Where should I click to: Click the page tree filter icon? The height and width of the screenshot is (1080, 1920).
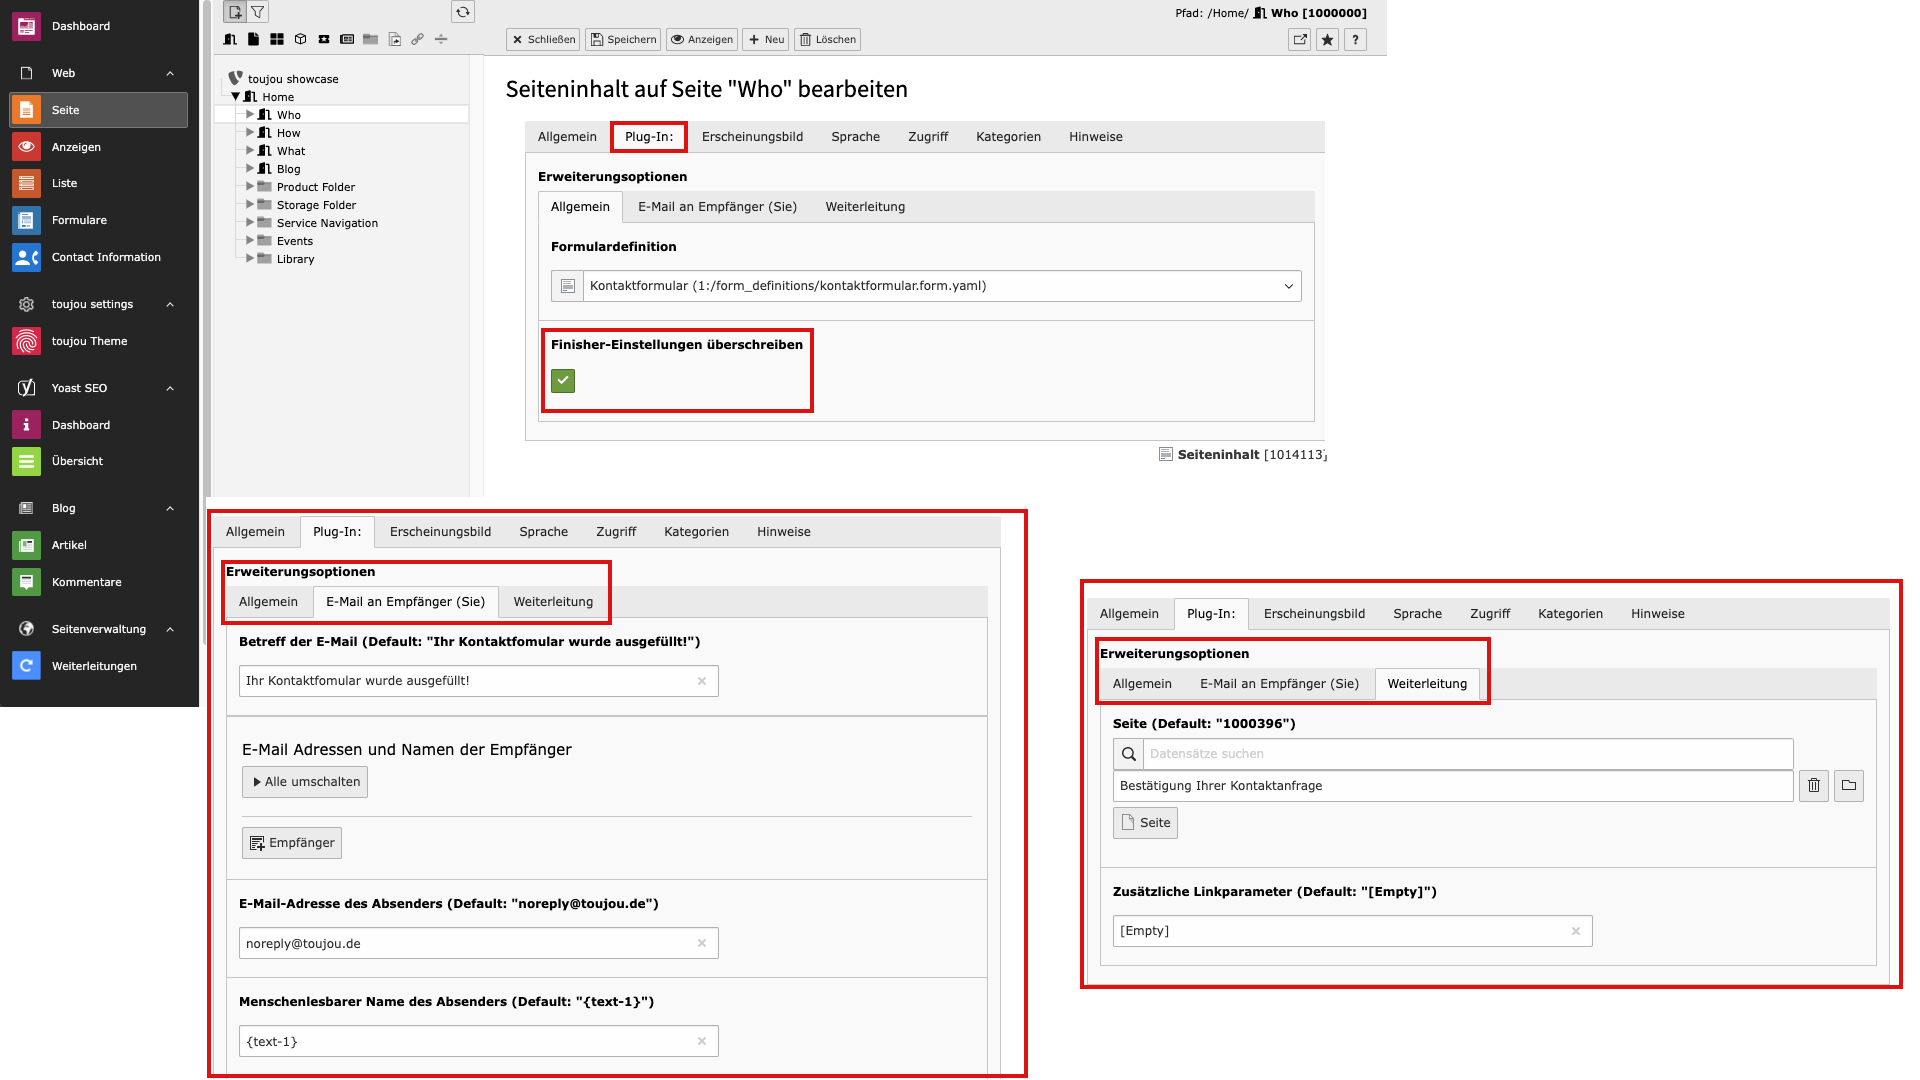(x=258, y=12)
